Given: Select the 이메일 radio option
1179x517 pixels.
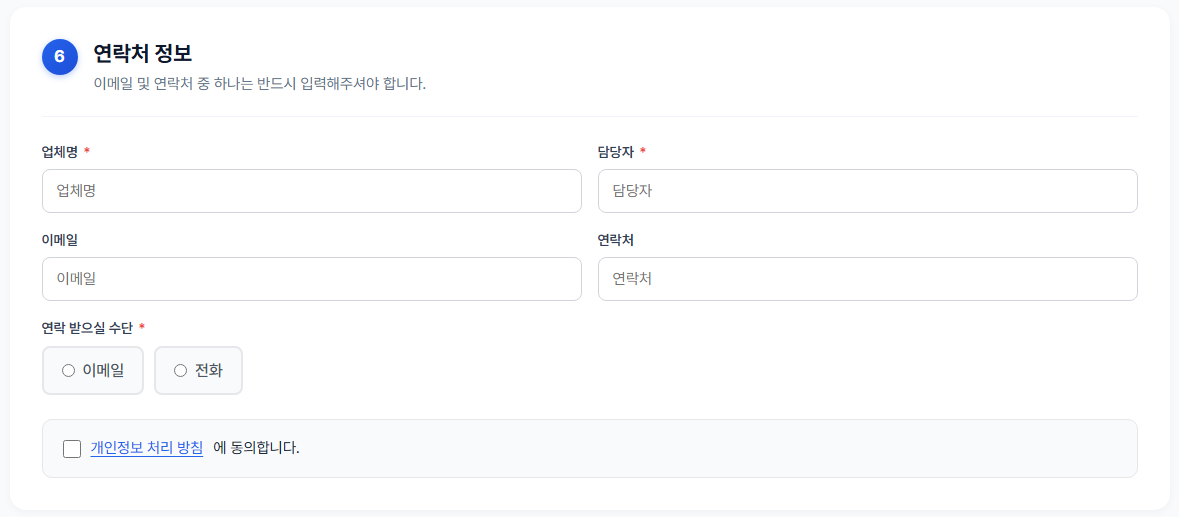Looking at the screenshot, I should [x=93, y=370].
